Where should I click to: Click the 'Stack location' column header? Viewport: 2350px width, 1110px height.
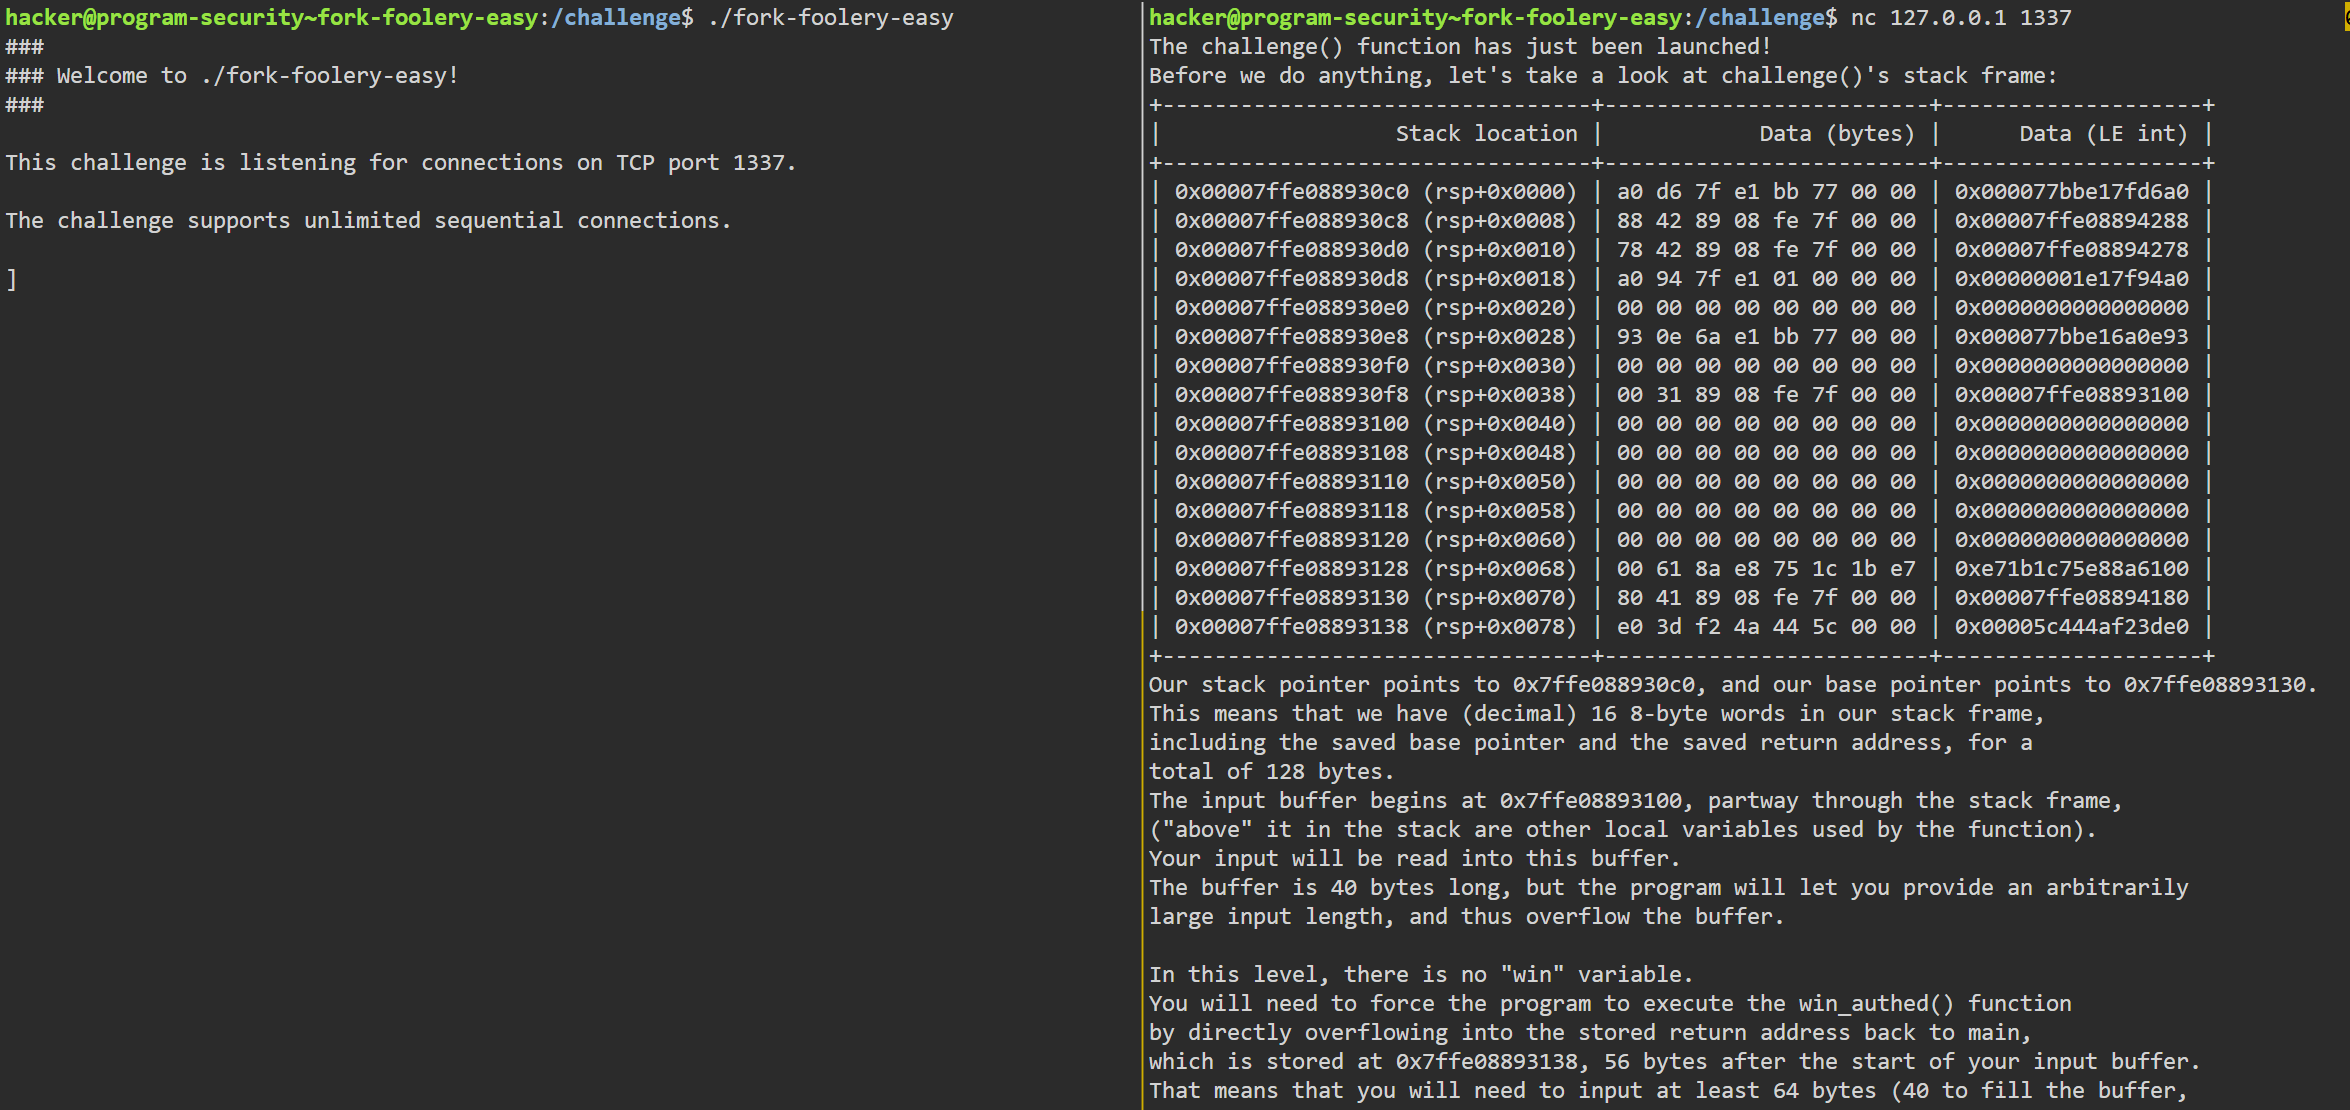(x=1486, y=134)
